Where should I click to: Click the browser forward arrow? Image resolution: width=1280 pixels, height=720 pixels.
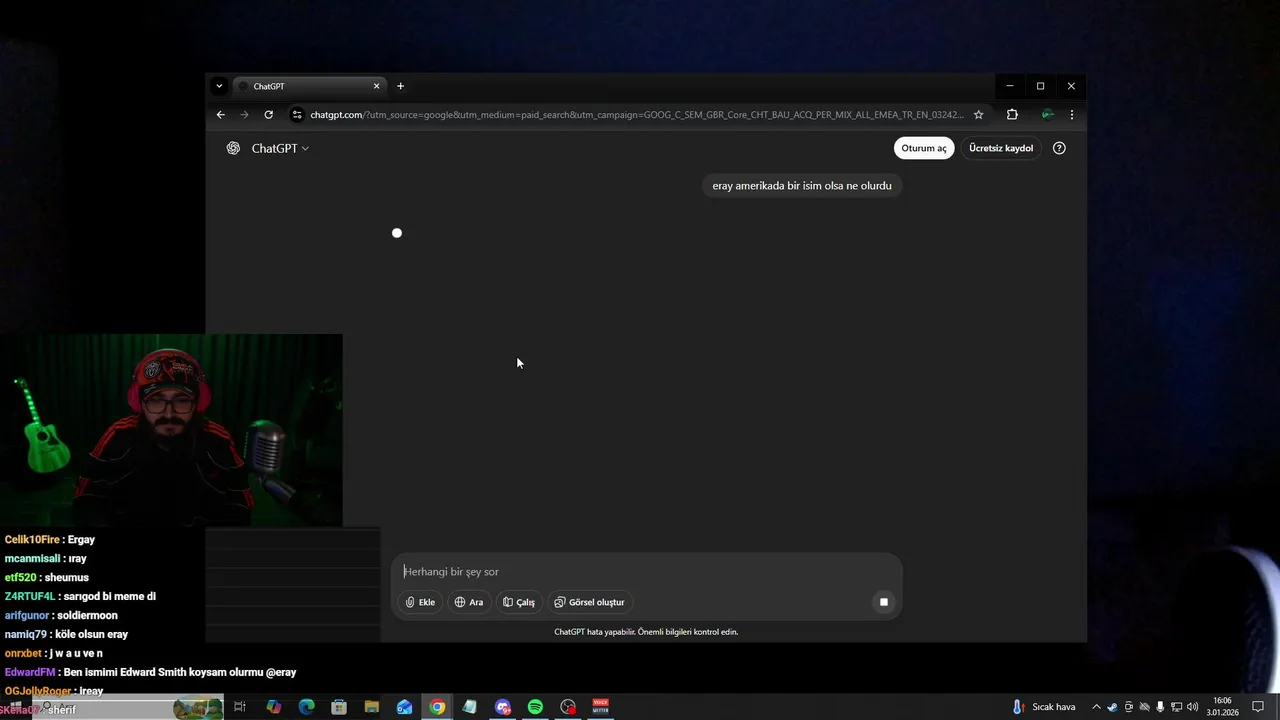coord(244,115)
